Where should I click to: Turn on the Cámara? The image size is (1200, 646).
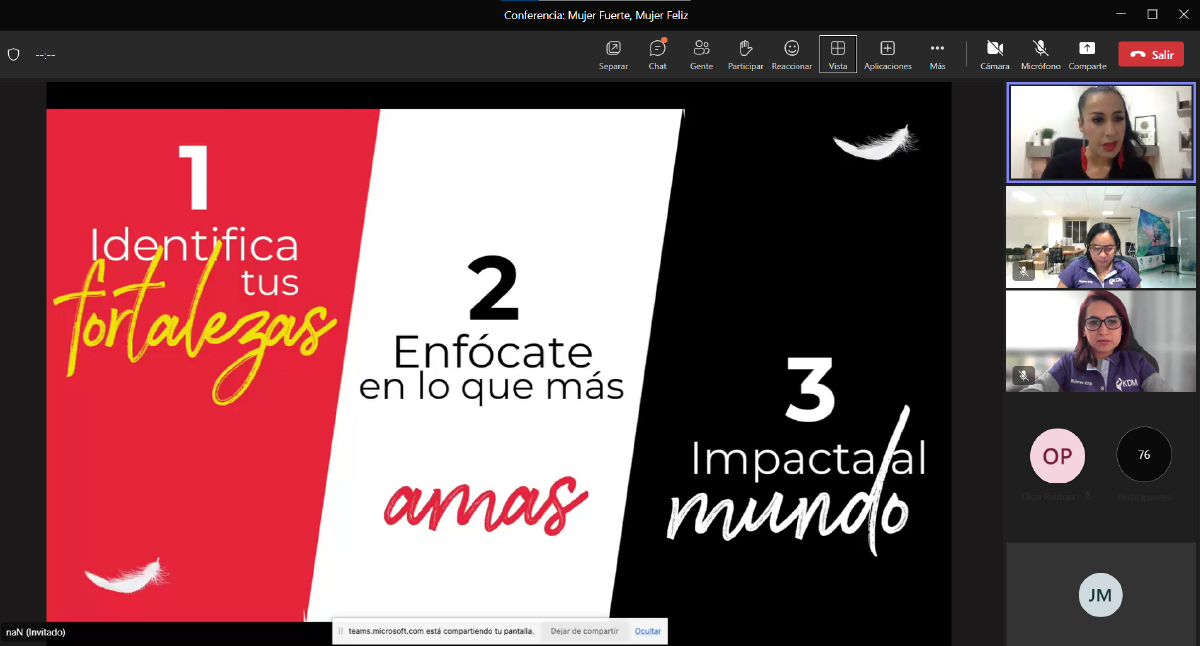(994, 54)
